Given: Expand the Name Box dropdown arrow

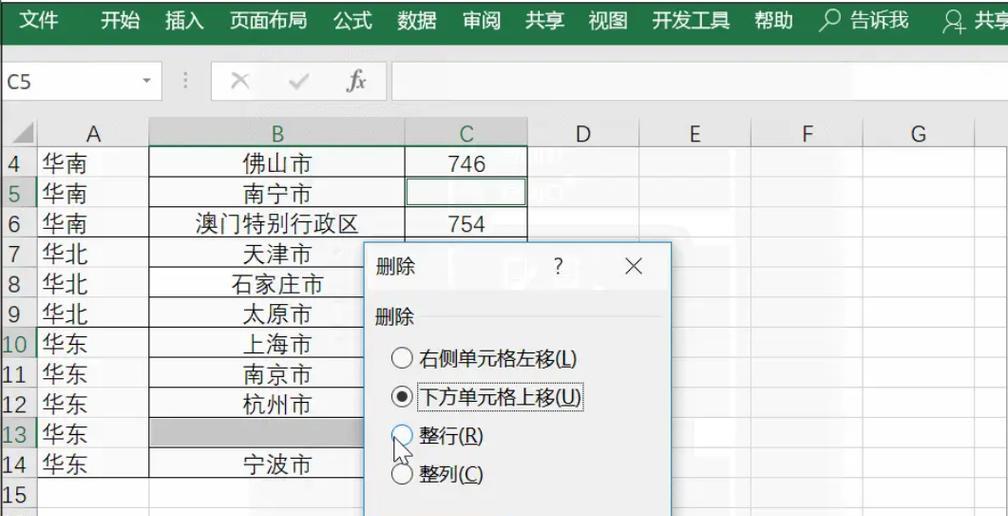Looking at the screenshot, I should pos(147,82).
